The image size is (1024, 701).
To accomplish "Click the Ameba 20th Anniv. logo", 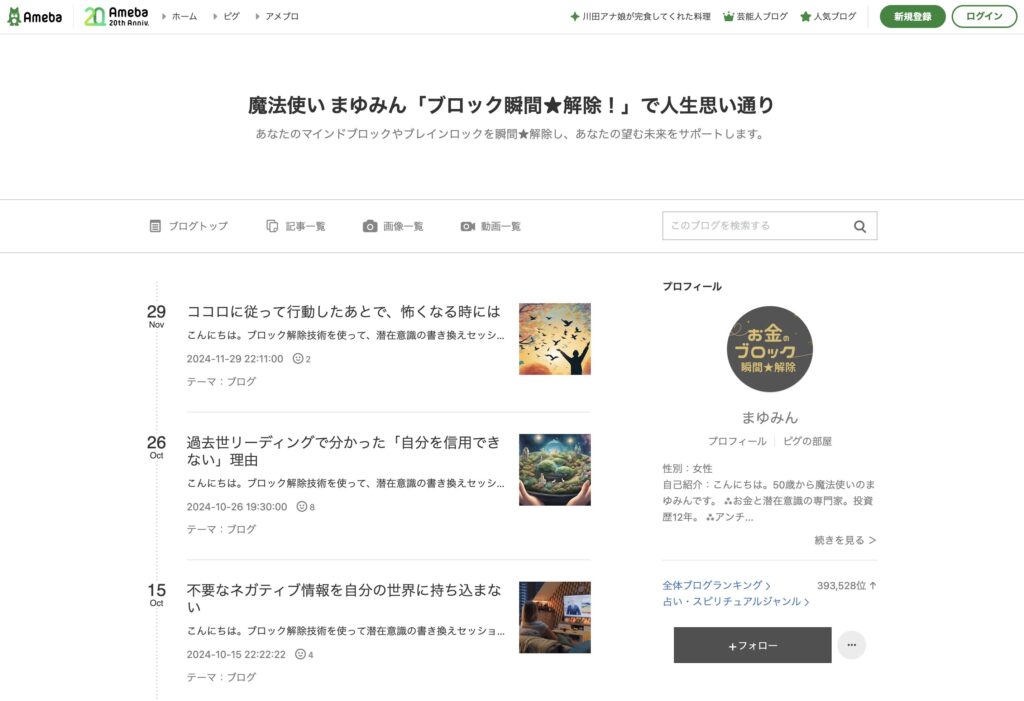I will [117, 16].
